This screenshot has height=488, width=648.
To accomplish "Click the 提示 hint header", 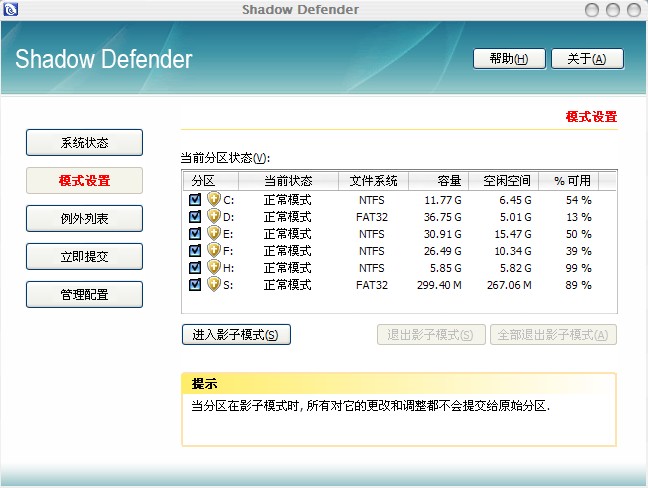I will (x=204, y=384).
